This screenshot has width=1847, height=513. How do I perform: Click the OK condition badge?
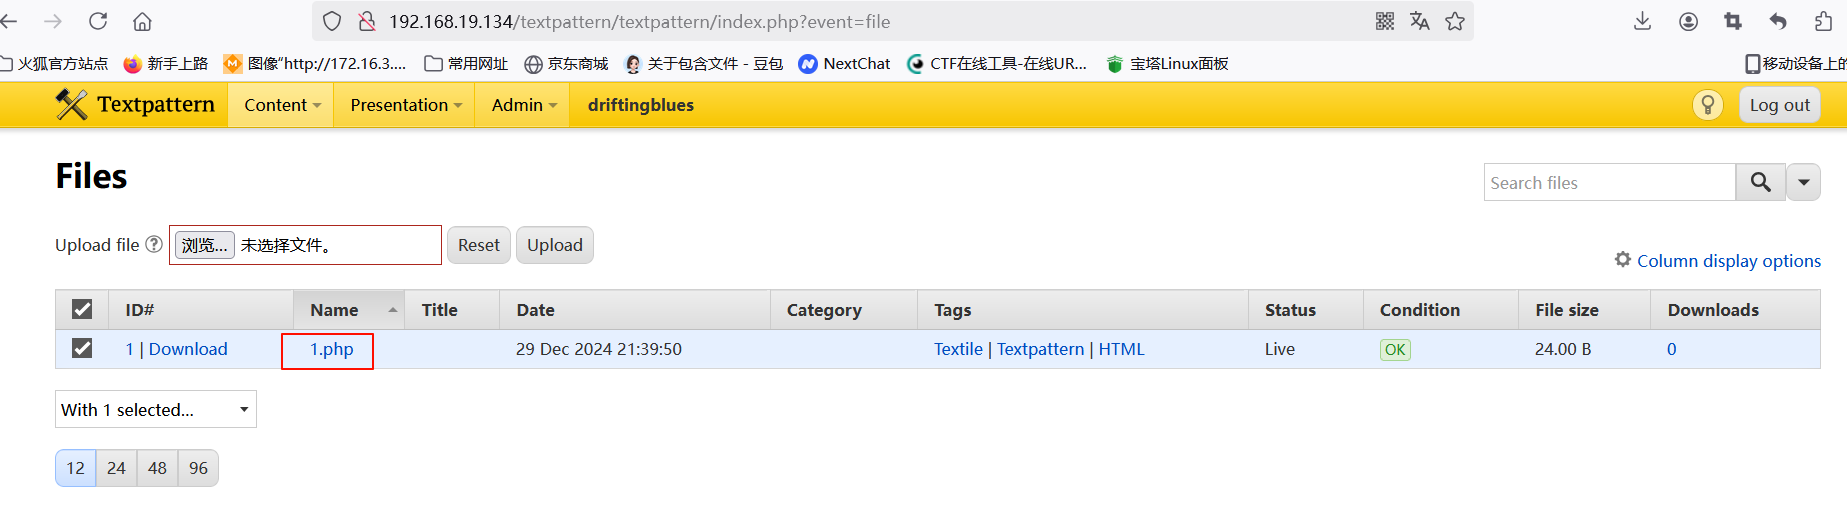(x=1395, y=350)
